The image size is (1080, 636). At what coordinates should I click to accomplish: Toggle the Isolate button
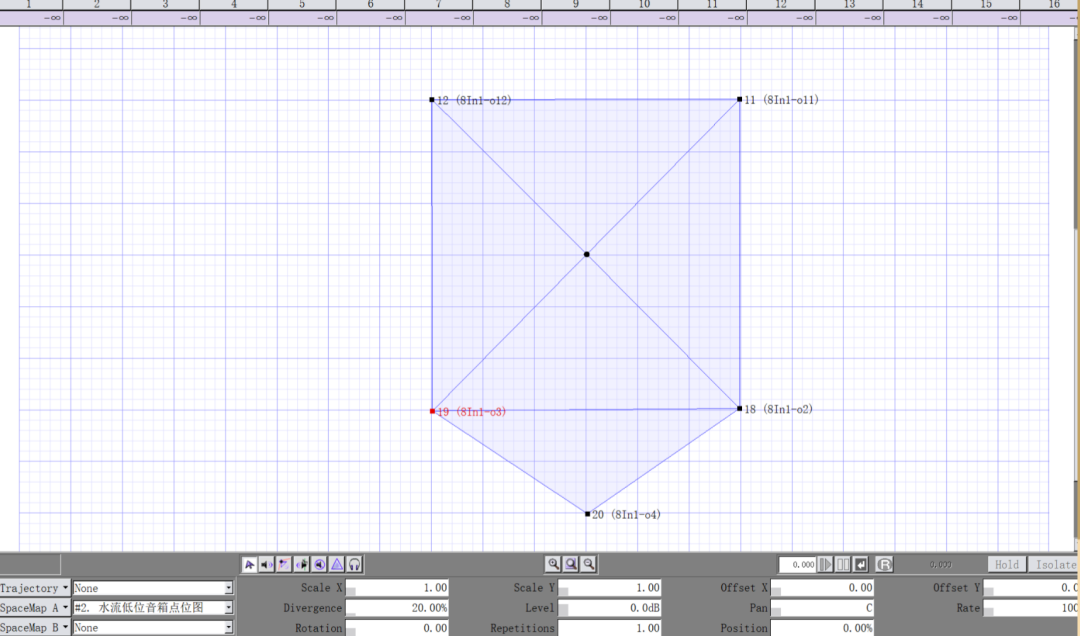click(1054, 565)
